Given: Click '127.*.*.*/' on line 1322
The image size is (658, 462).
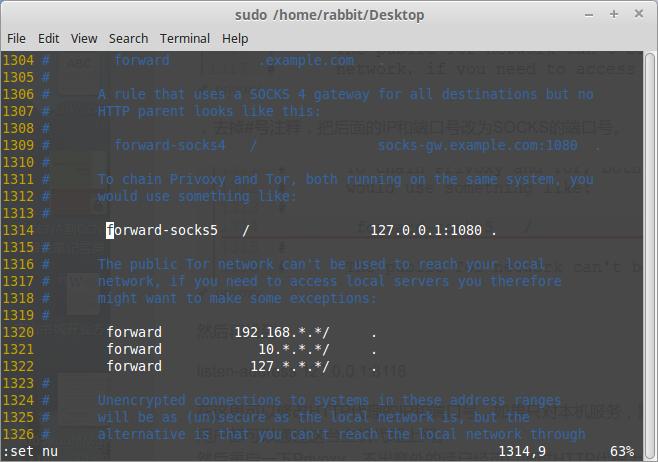Looking at the screenshot, I should pos(290,366).
